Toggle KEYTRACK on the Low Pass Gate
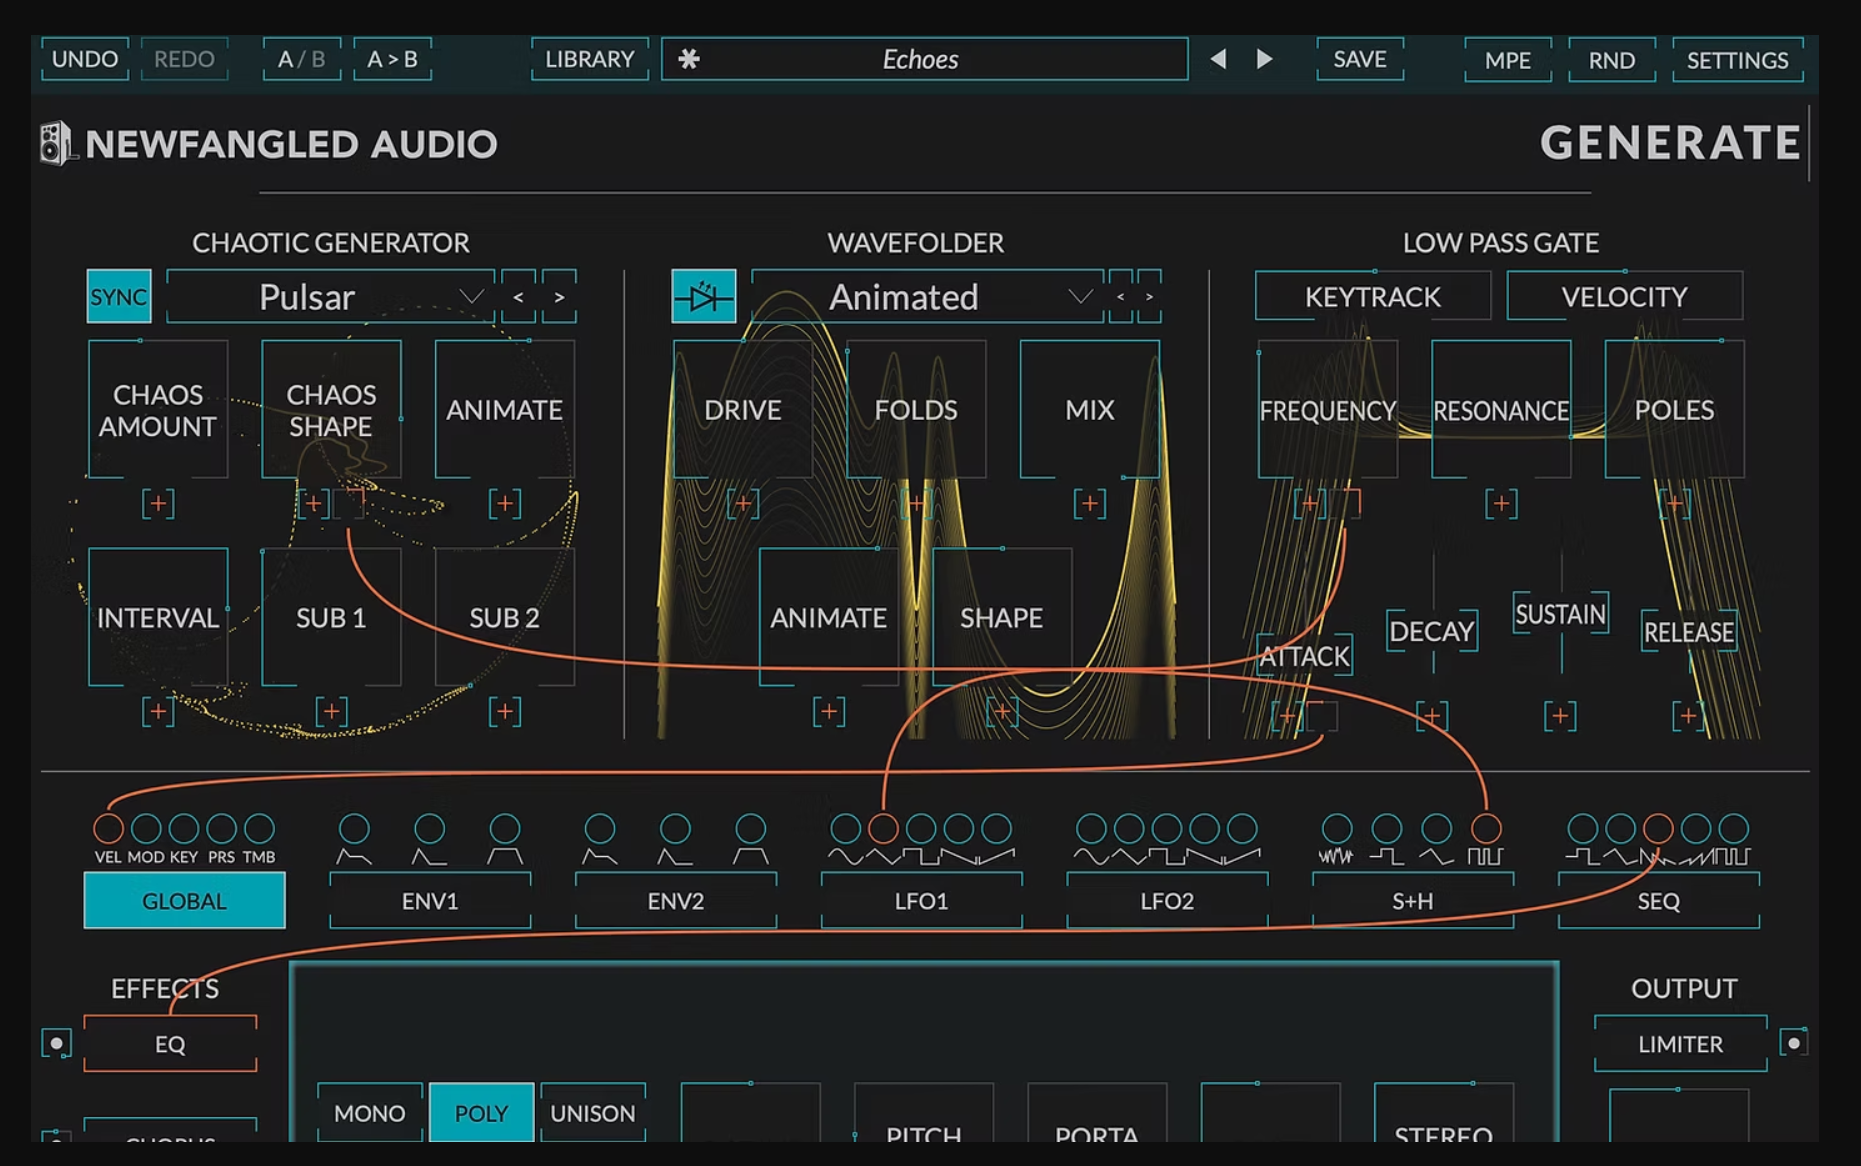This screenshot has width=1861, height=1166. 1371,296
